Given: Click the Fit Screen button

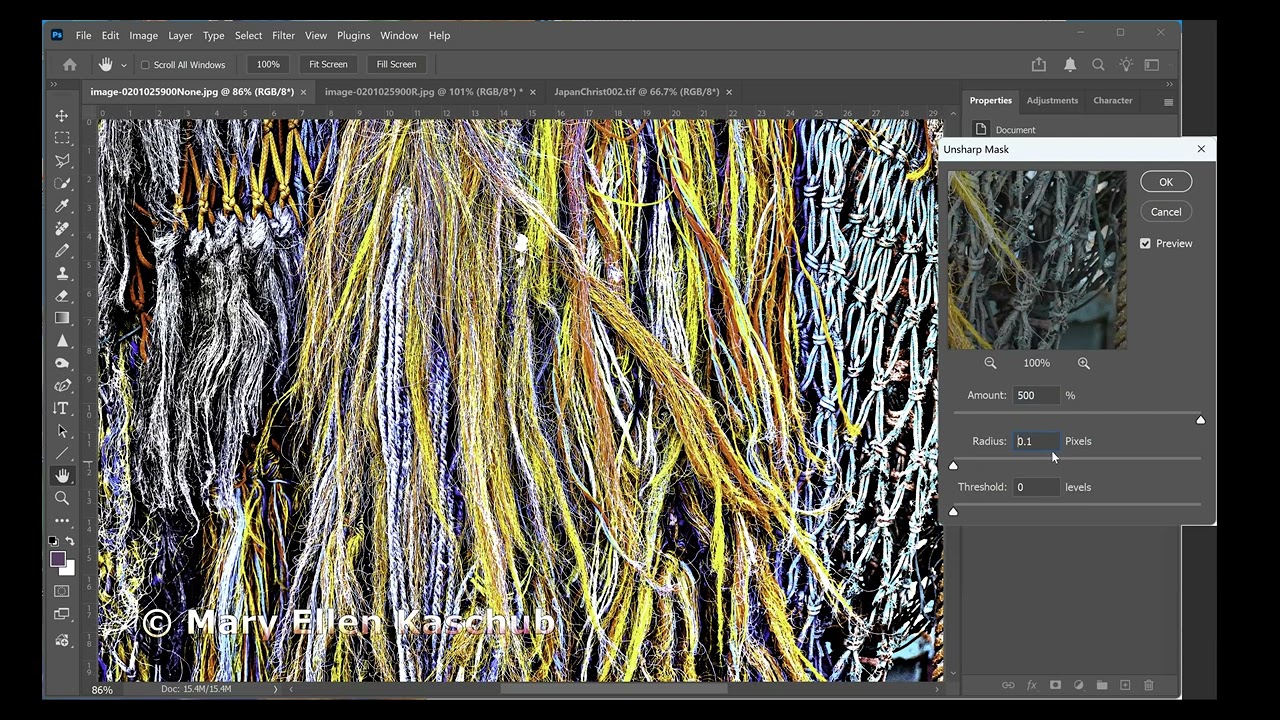Looking at the screenshot, I should pos(328,64).
